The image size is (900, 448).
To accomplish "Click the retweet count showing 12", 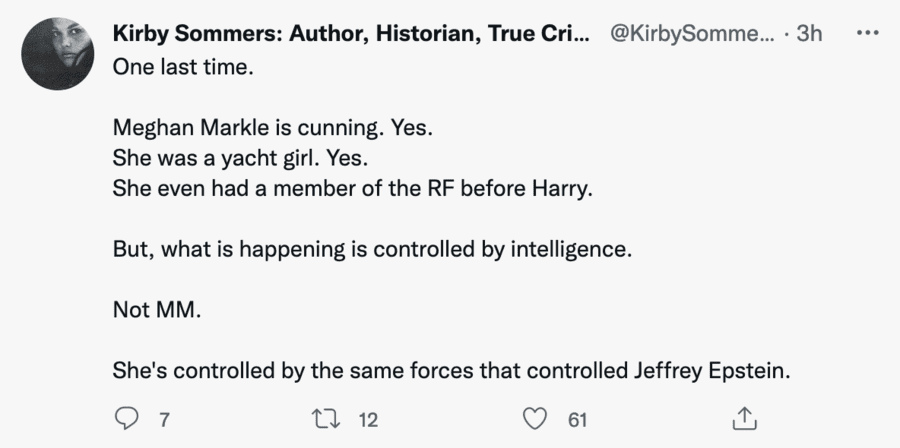I will (x=367, y=419).
